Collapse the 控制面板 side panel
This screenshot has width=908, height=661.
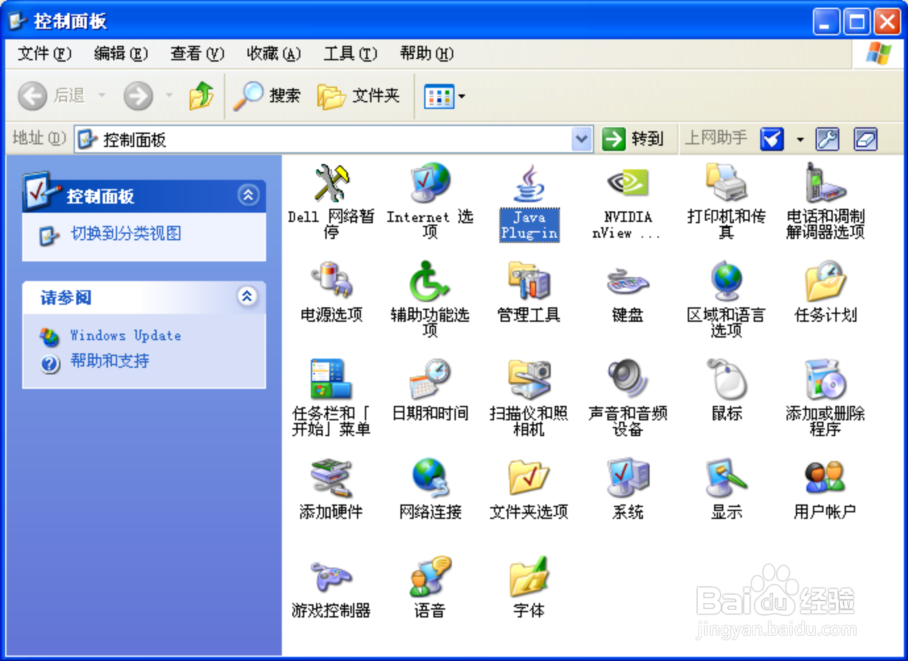(x=248, y=195)
